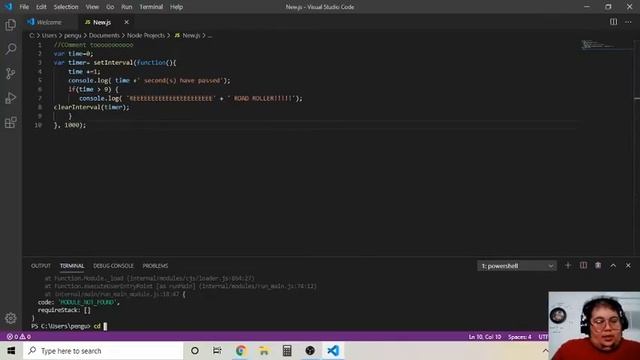Screen dimensions: 640x360
Task: Open the Calculator from the taskbar
Action: (x=287, y=351)
